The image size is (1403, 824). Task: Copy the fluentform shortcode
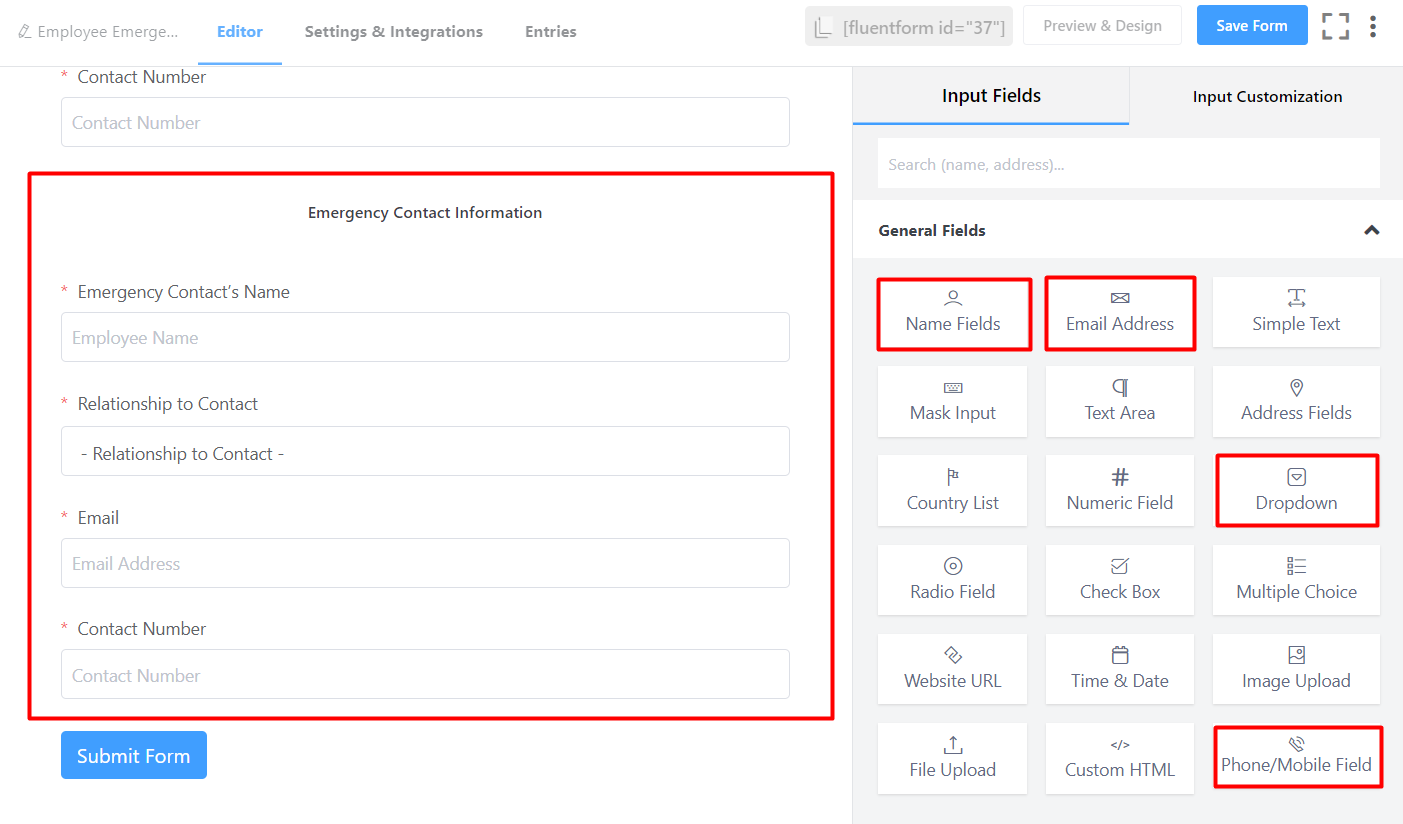point(908,27)
